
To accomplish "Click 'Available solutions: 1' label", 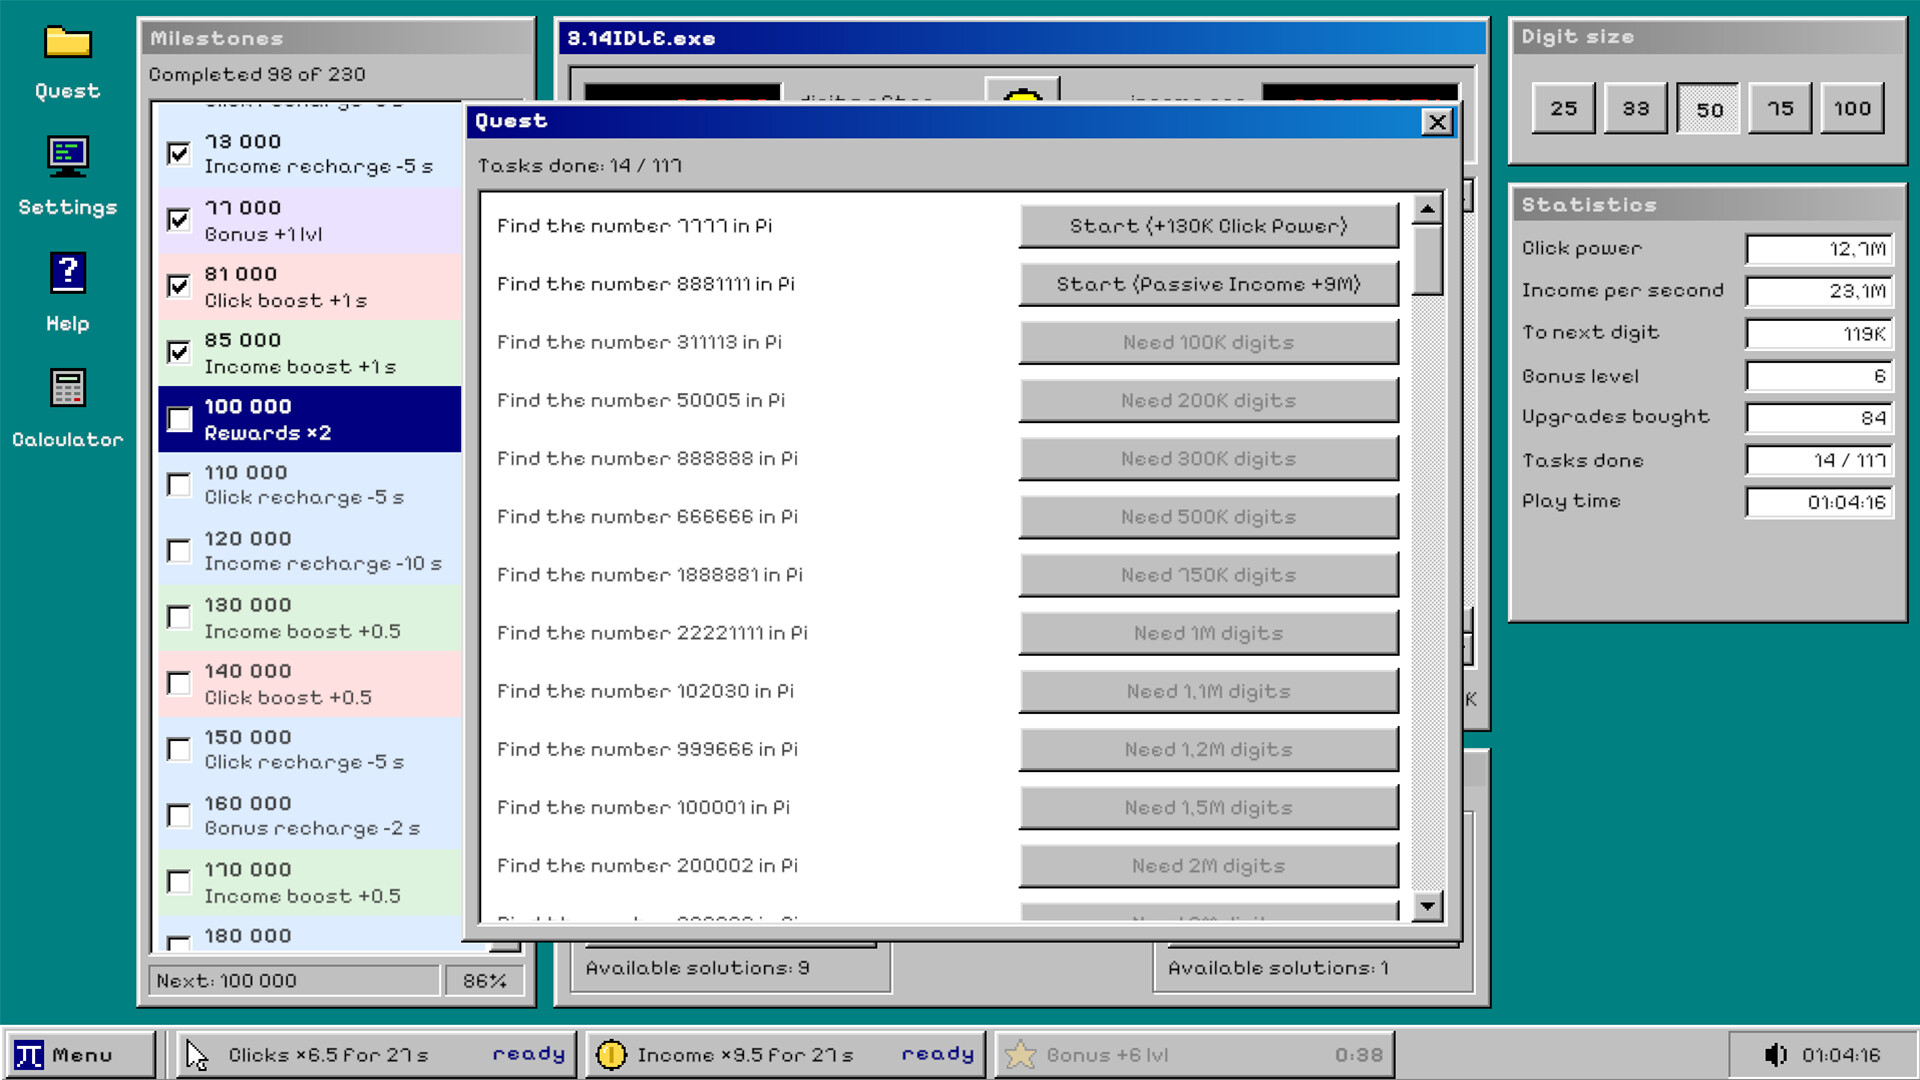I will [x=1278, y=968].
